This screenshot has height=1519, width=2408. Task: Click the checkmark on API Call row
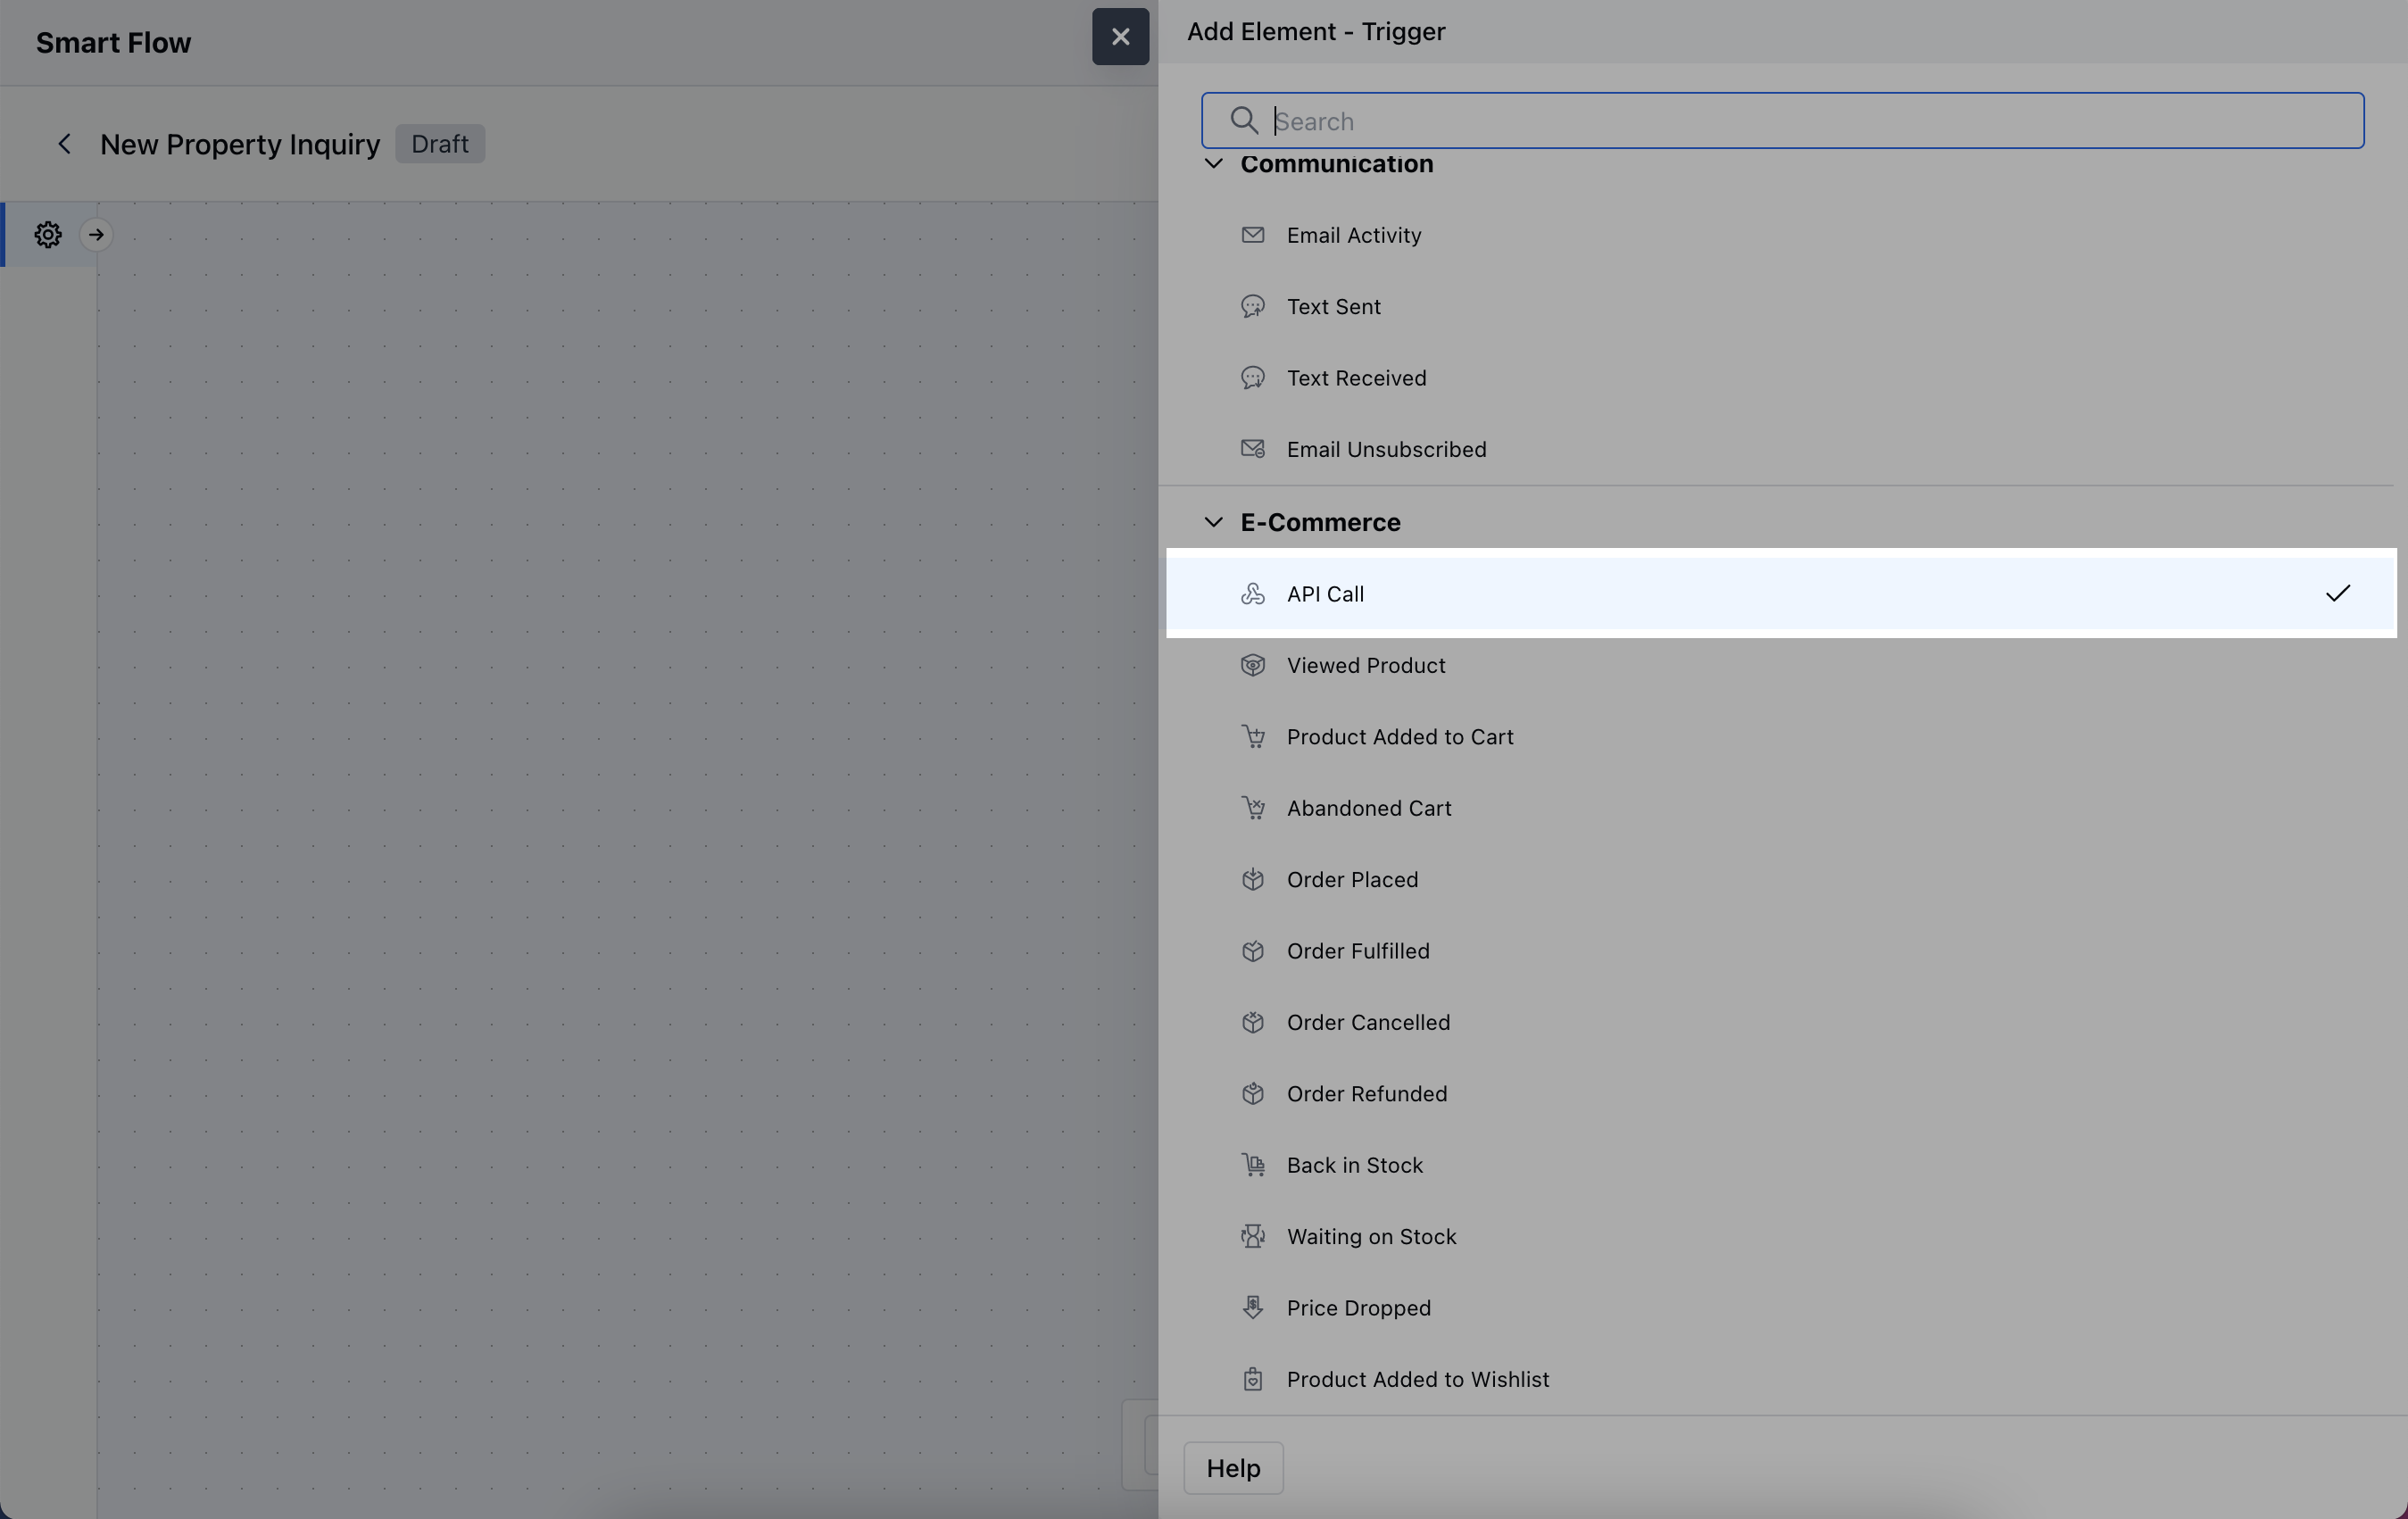click(2338, 594)
